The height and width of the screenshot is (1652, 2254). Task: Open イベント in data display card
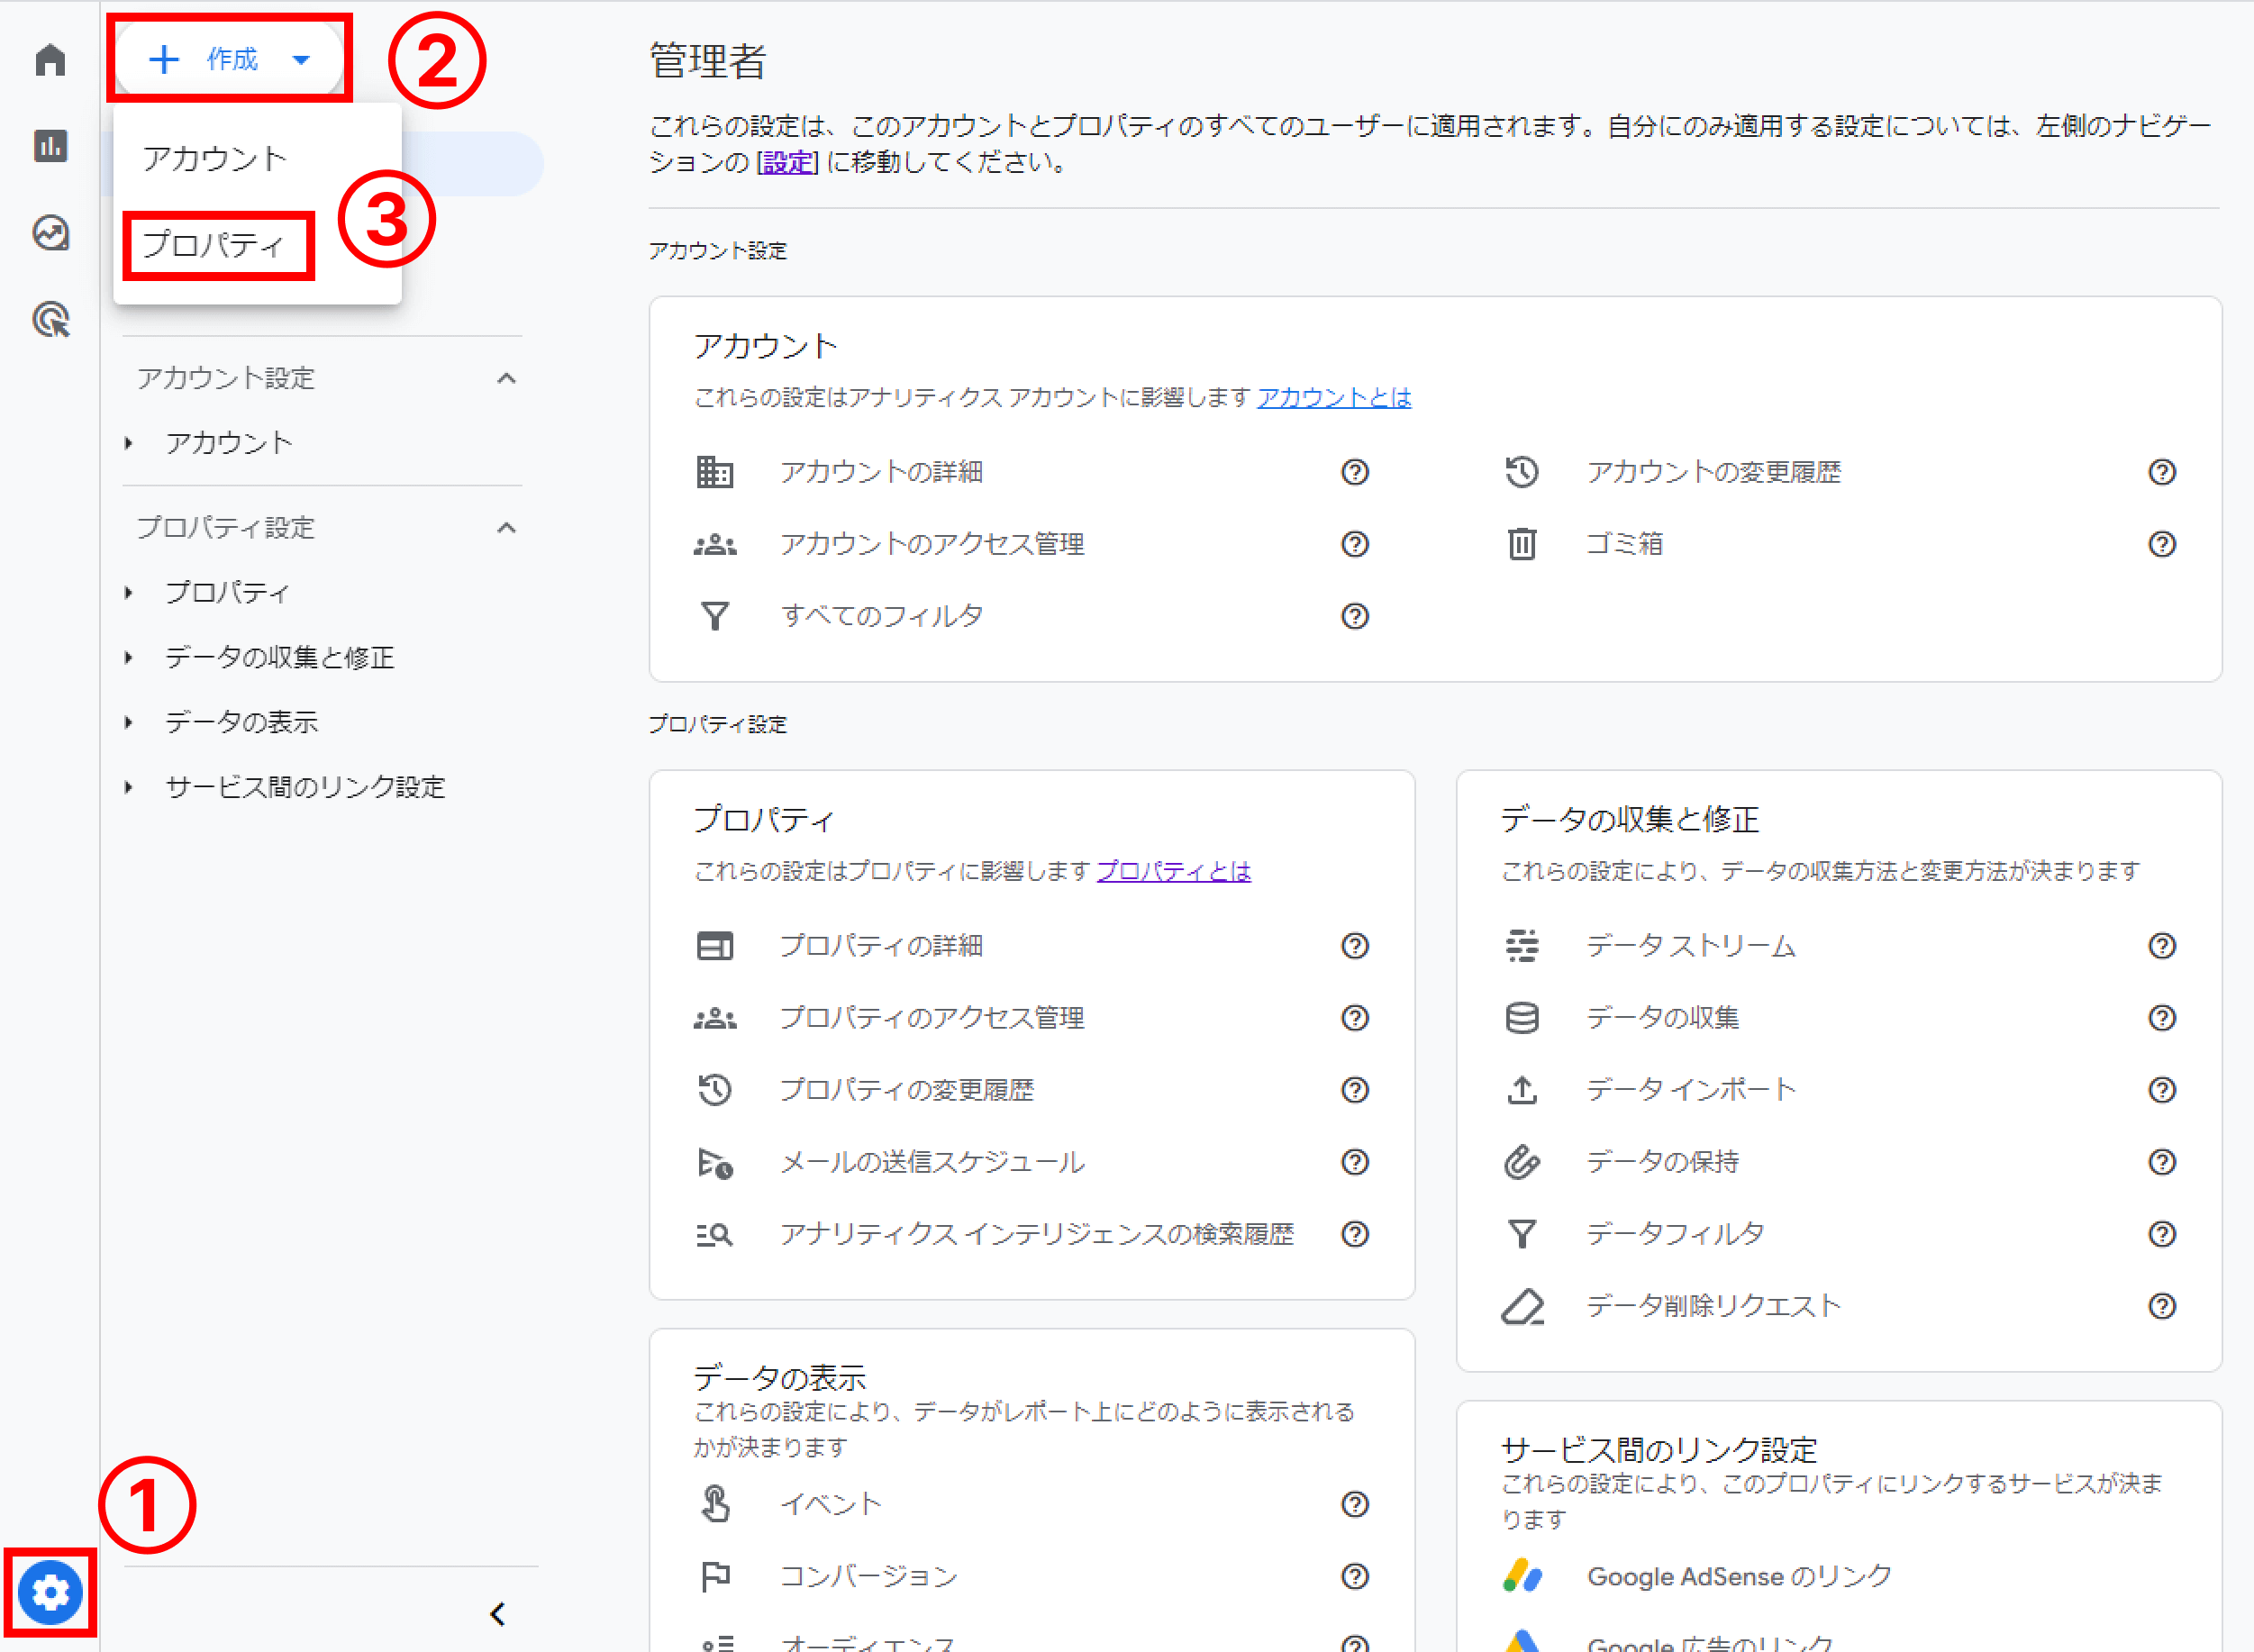(x=830, y=1504)
